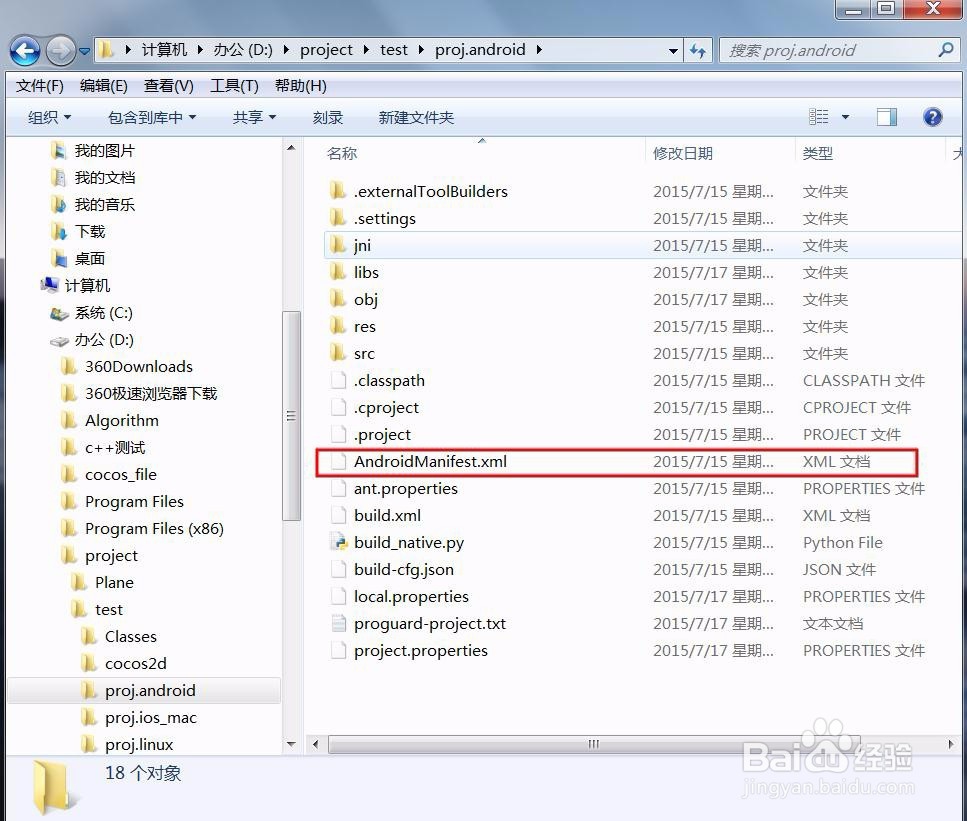Focus the 搜索 proj.android search box
Viewport: 967px width, 821px height.
click(x=839, y=50)
